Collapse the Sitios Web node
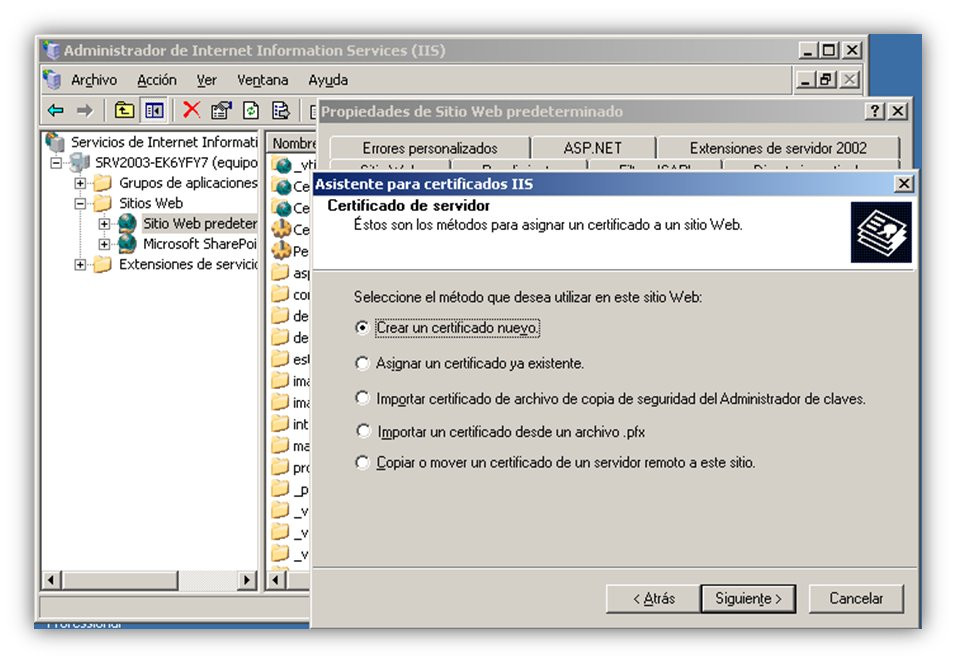 tap(80, 203)
